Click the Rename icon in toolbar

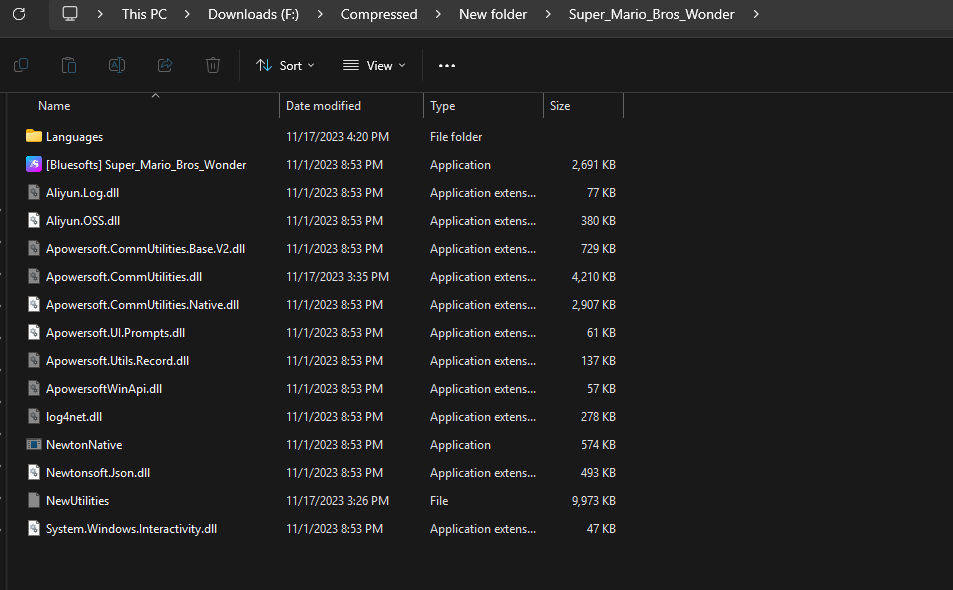[x=117, y=65]
